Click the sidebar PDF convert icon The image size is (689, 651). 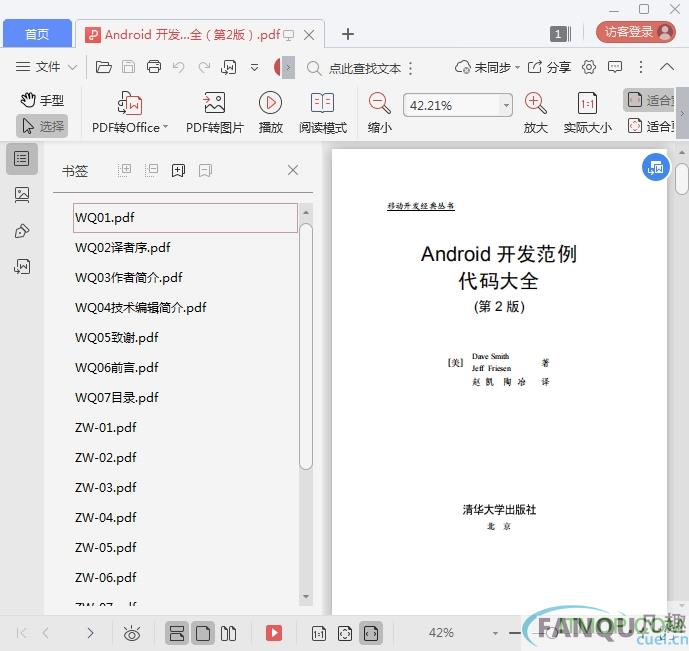[x=22, y=266]
